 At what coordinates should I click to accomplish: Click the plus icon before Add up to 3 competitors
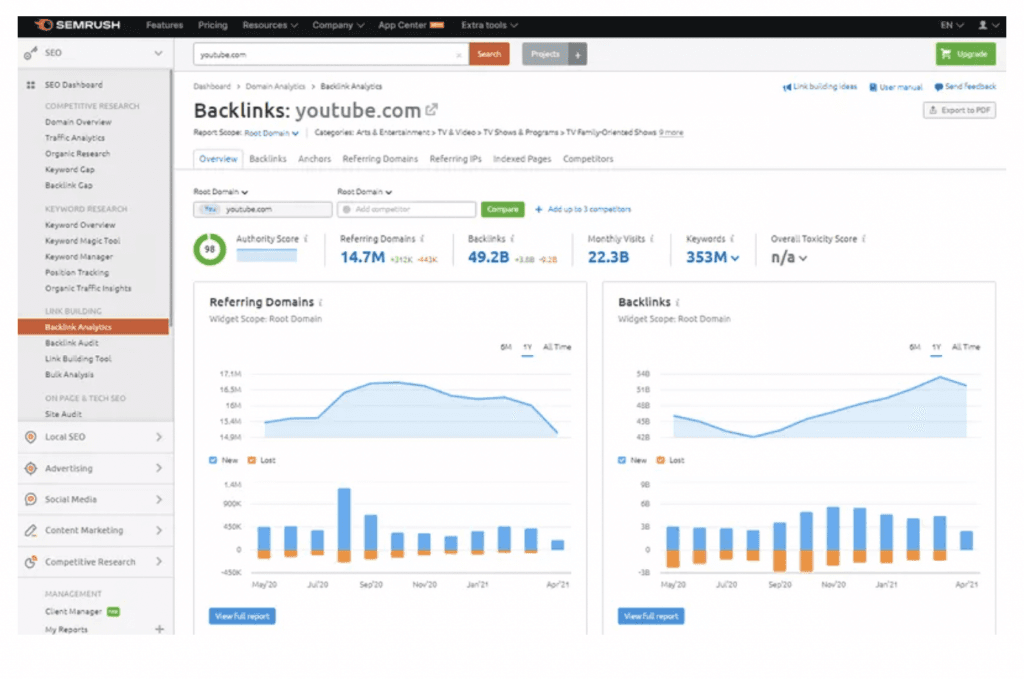(539, 210)
